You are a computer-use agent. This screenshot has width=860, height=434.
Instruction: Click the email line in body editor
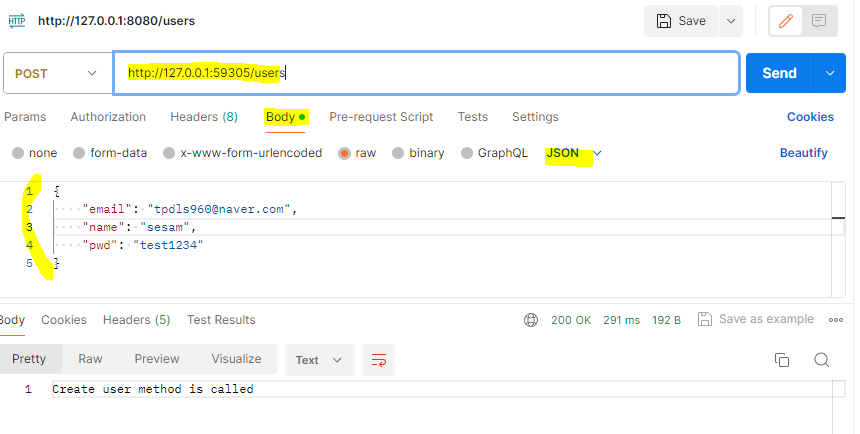190,209
